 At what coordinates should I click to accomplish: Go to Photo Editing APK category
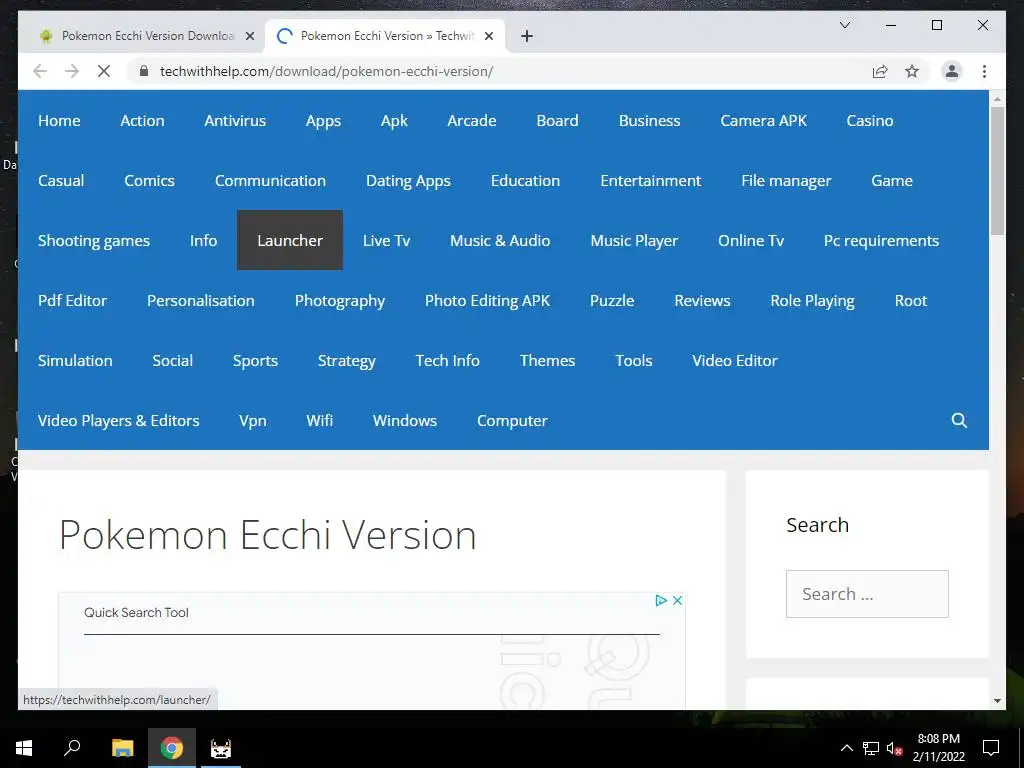pyautogui.click(x=487, y=300)
